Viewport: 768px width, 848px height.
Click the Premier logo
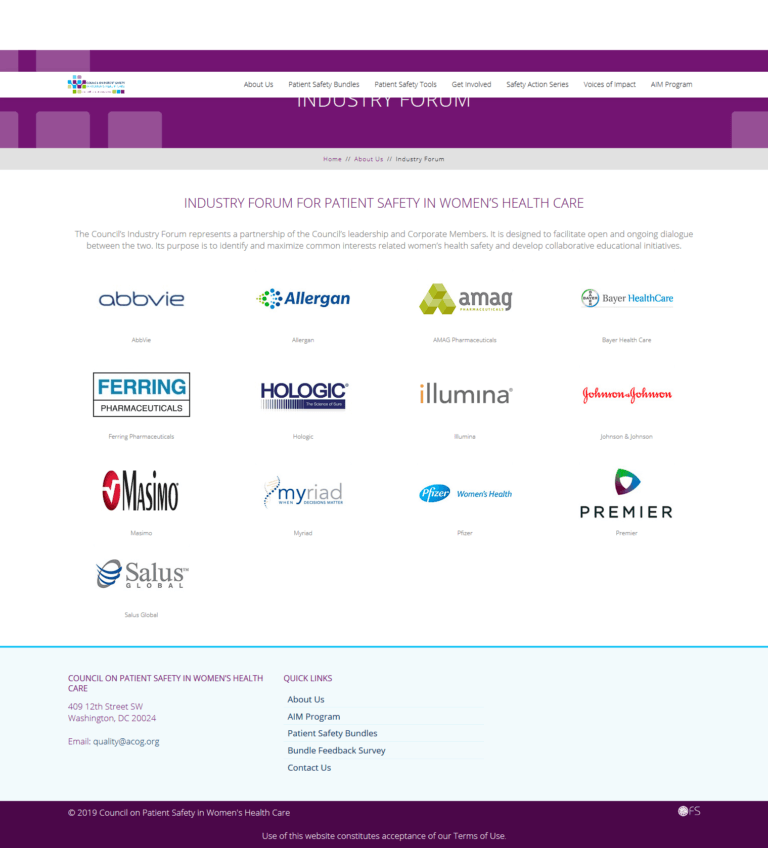point(626,493)
